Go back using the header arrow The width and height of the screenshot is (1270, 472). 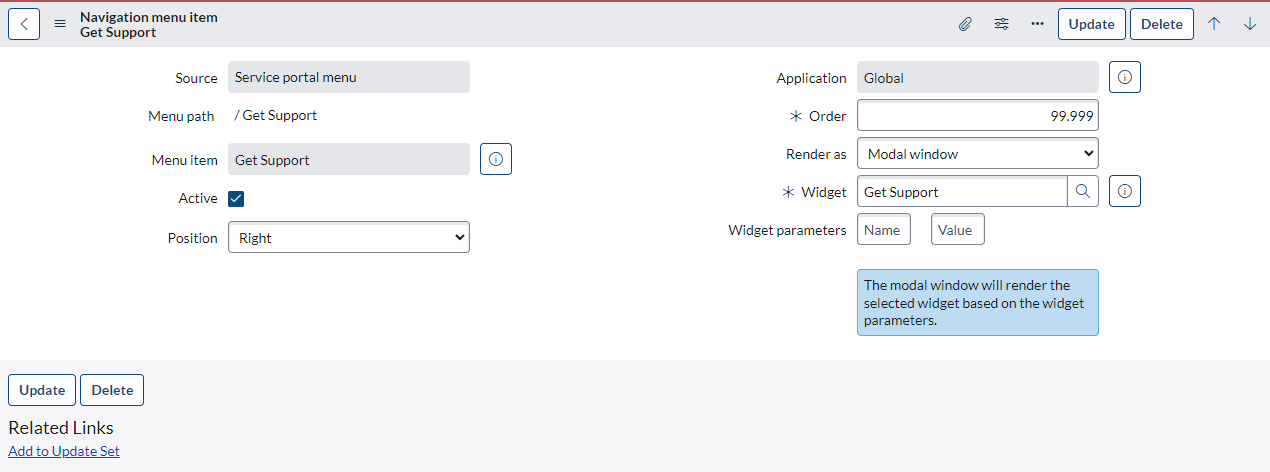24,24
